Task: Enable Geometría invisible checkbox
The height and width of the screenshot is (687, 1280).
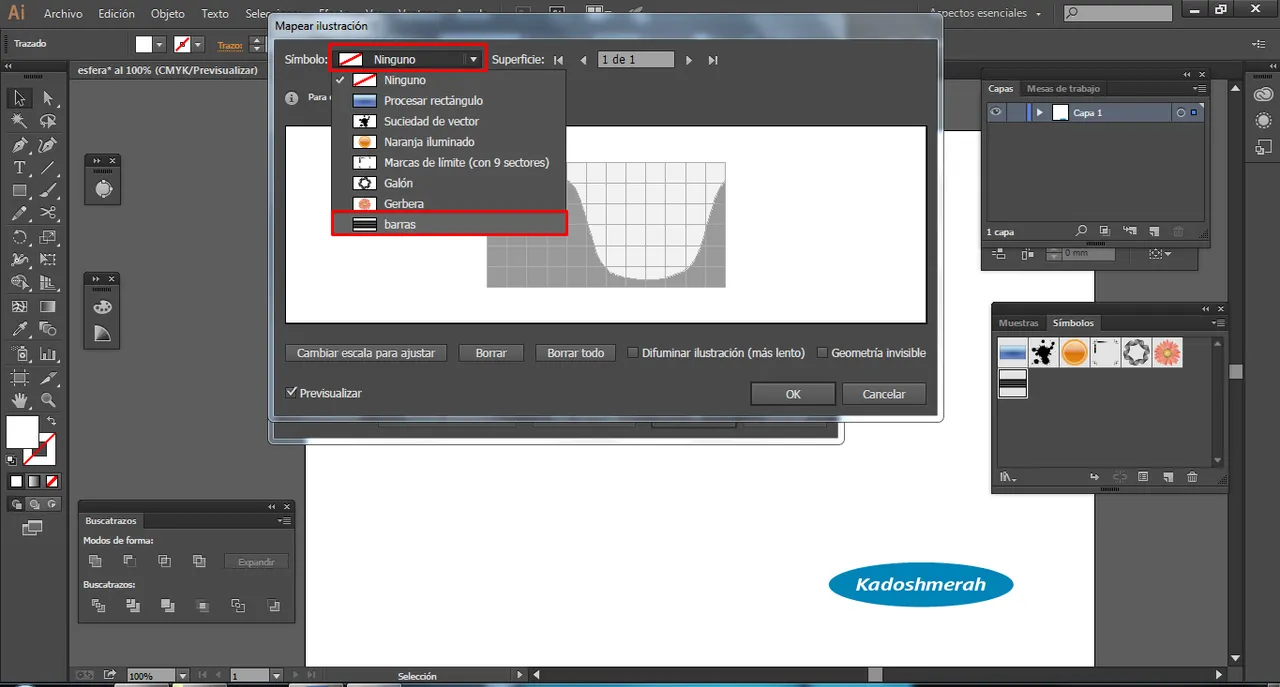Action: tap(822, 353)
